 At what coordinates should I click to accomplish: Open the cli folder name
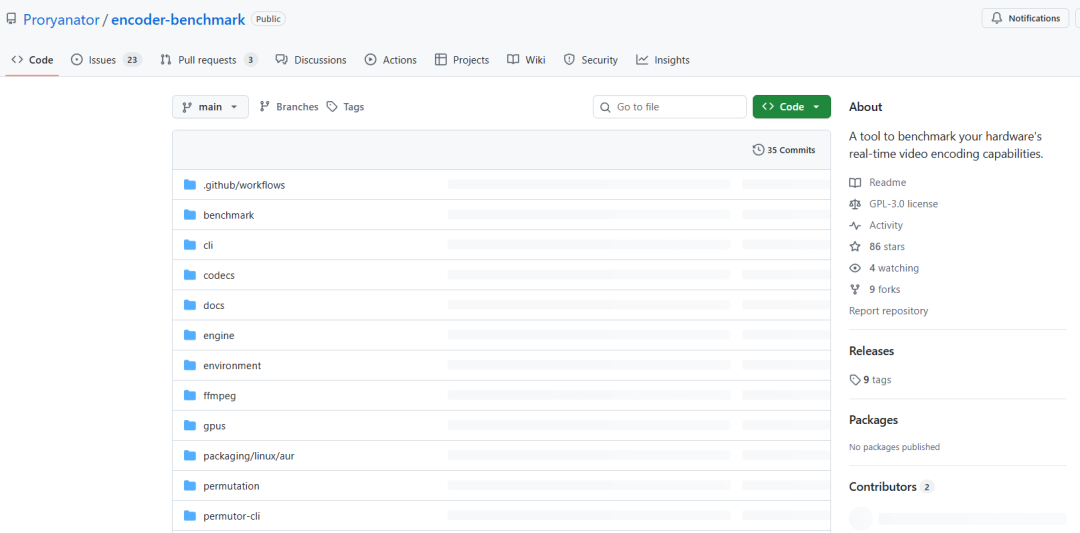pos(208,245)
